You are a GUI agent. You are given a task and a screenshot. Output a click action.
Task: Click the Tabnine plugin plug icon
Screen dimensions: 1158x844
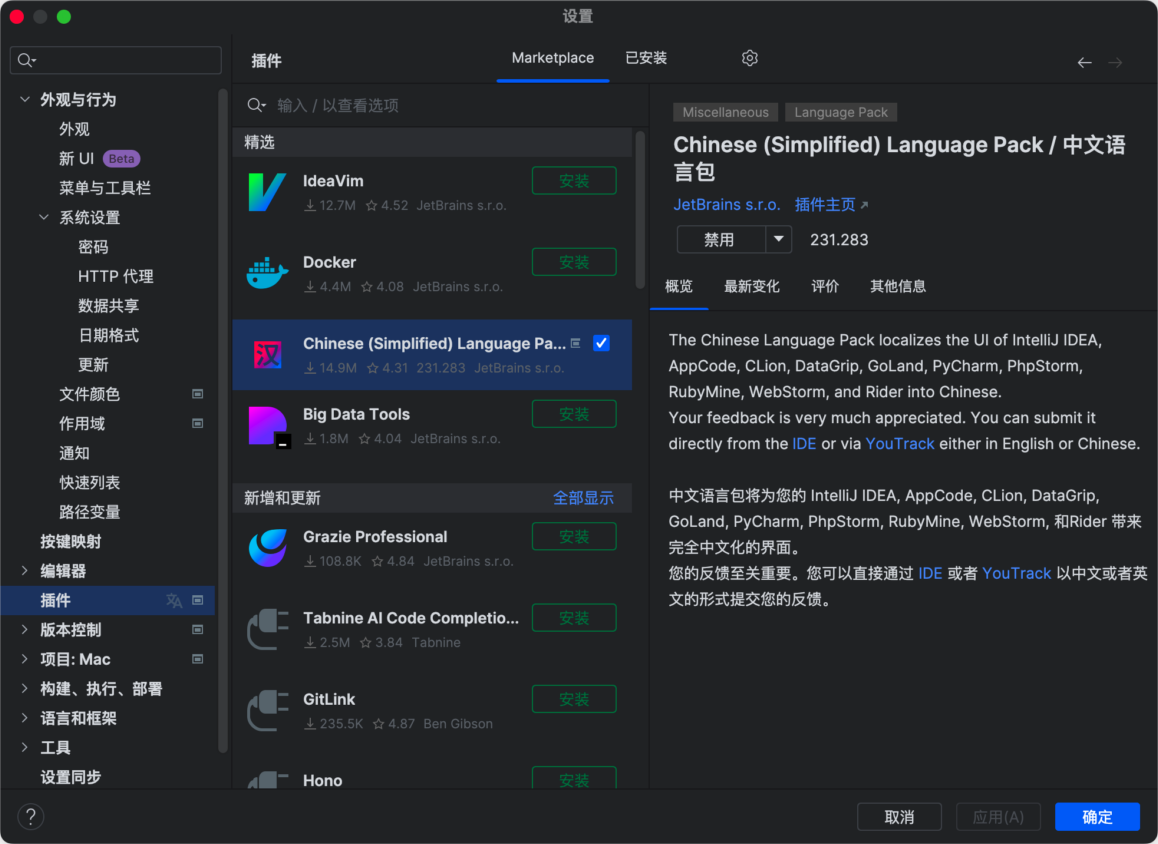(267, 629)
